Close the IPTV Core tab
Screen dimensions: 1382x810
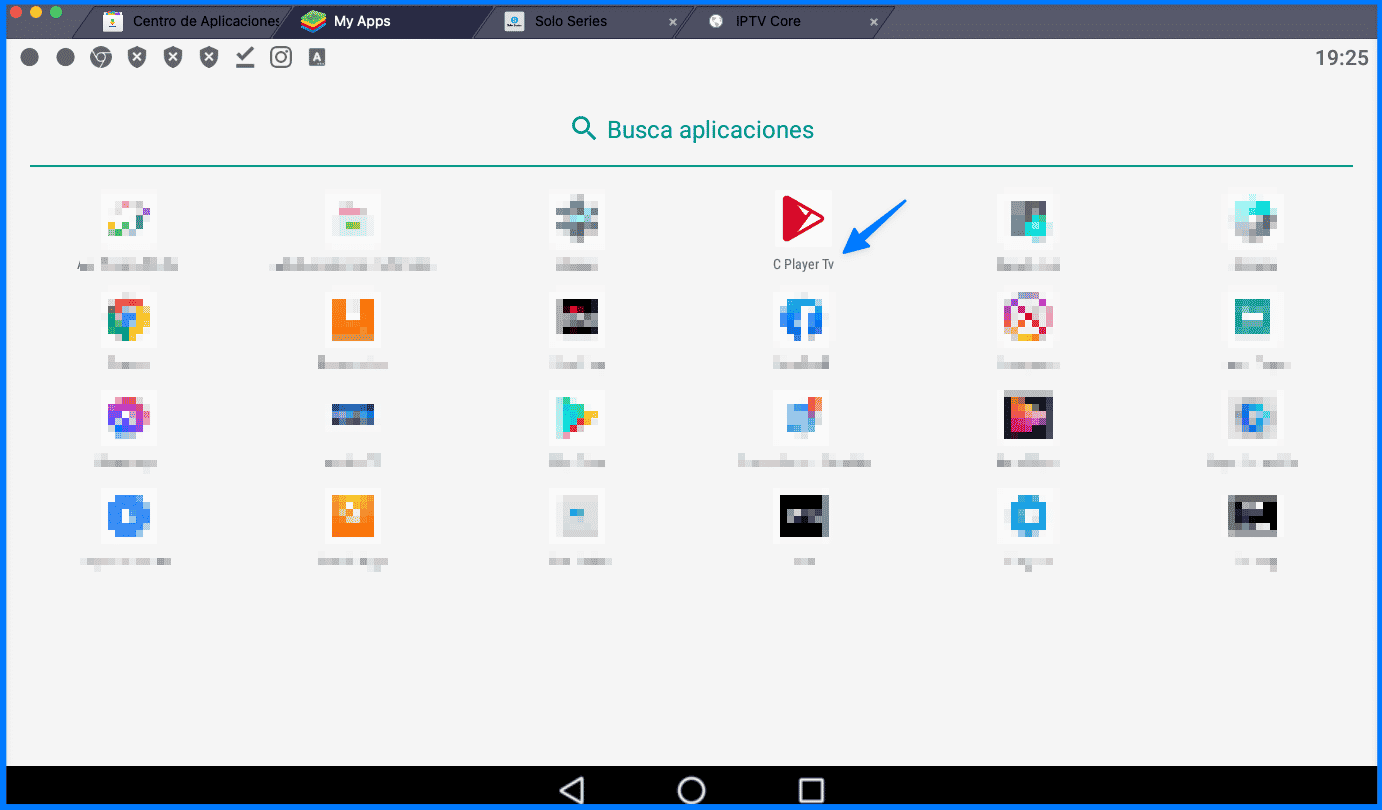(874, 21)
